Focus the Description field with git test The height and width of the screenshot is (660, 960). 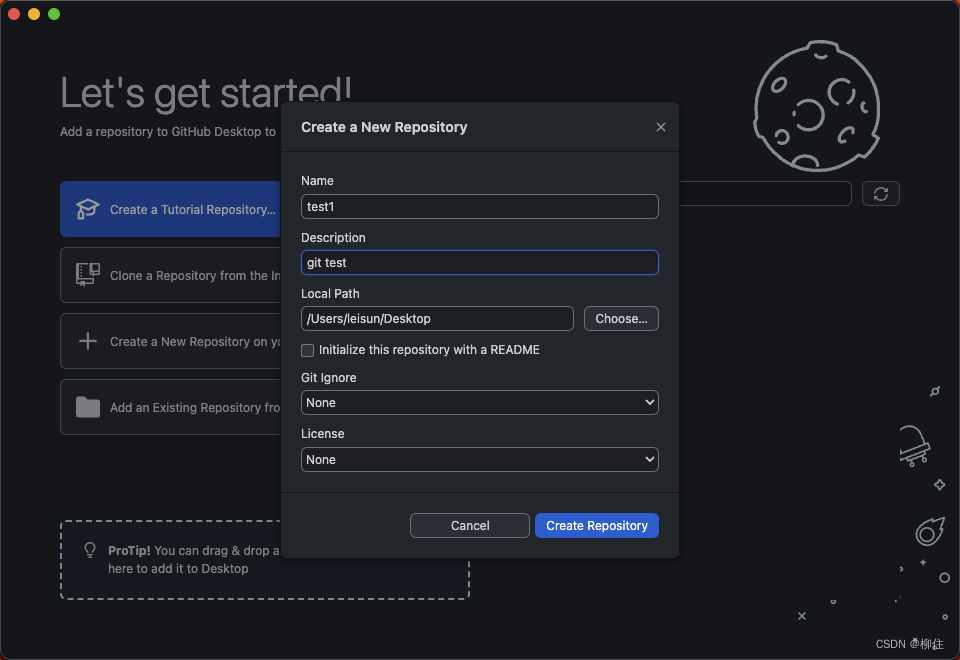click(x=479, y=263)
